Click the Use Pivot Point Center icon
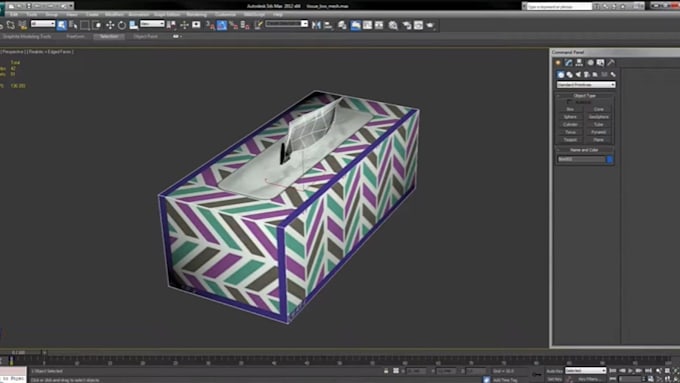This screenshot has height=383, width=680. pyautogui.click(x=170, y=25)
